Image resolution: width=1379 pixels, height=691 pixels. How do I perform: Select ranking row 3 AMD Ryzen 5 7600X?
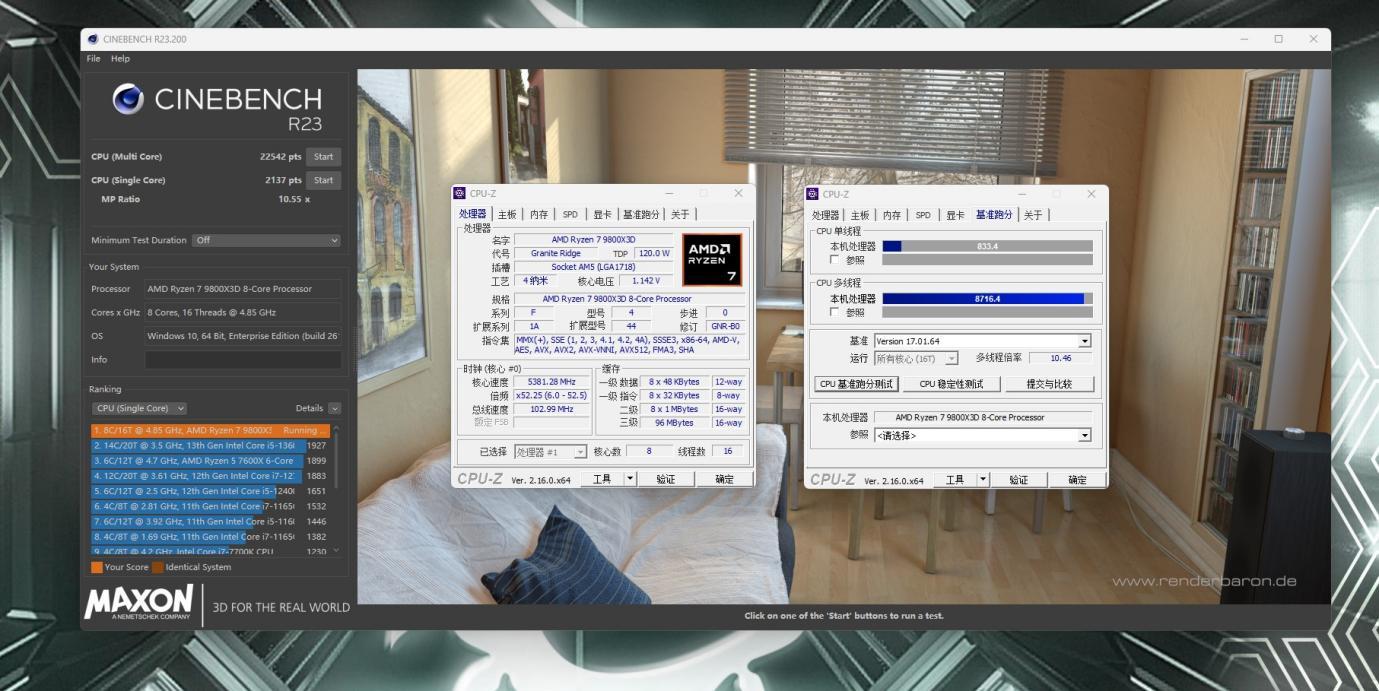click(x=210, y=461)
